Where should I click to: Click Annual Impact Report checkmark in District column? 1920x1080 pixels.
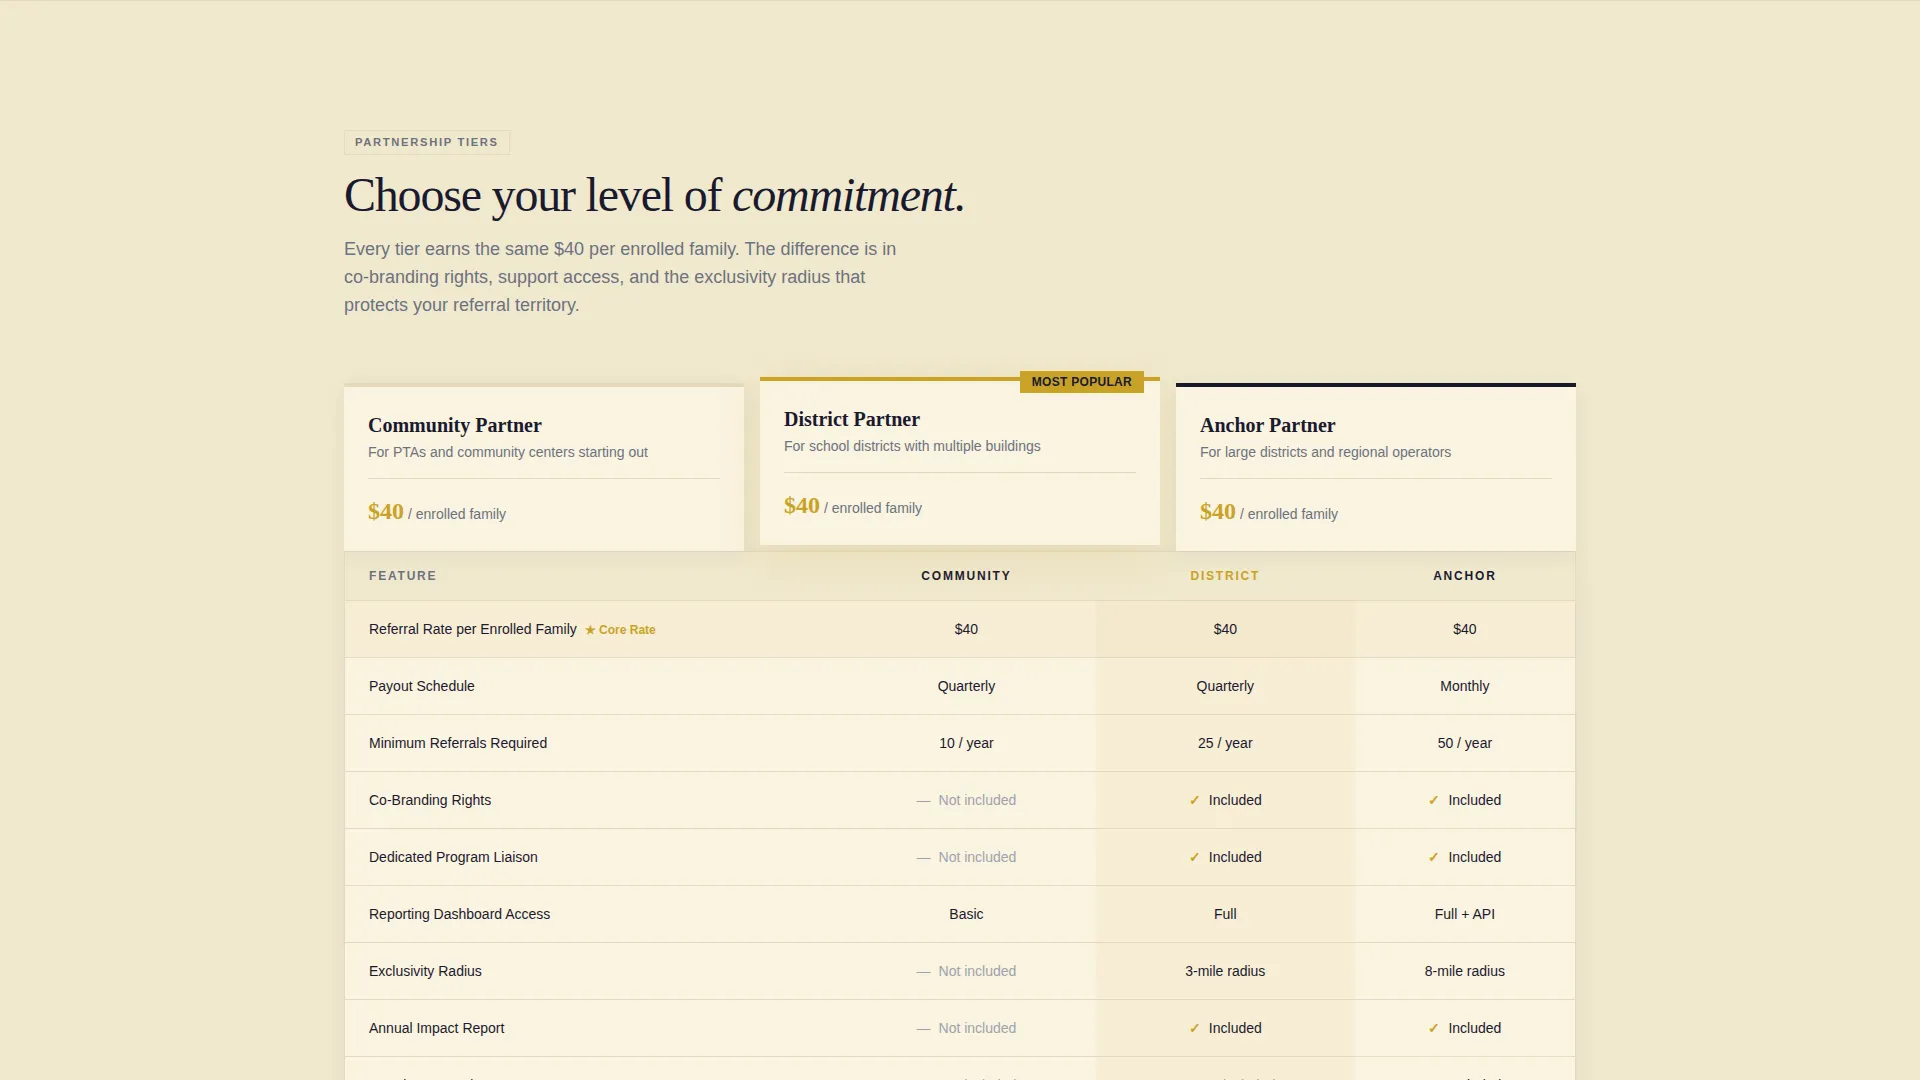click(x=1194, y=1028)
